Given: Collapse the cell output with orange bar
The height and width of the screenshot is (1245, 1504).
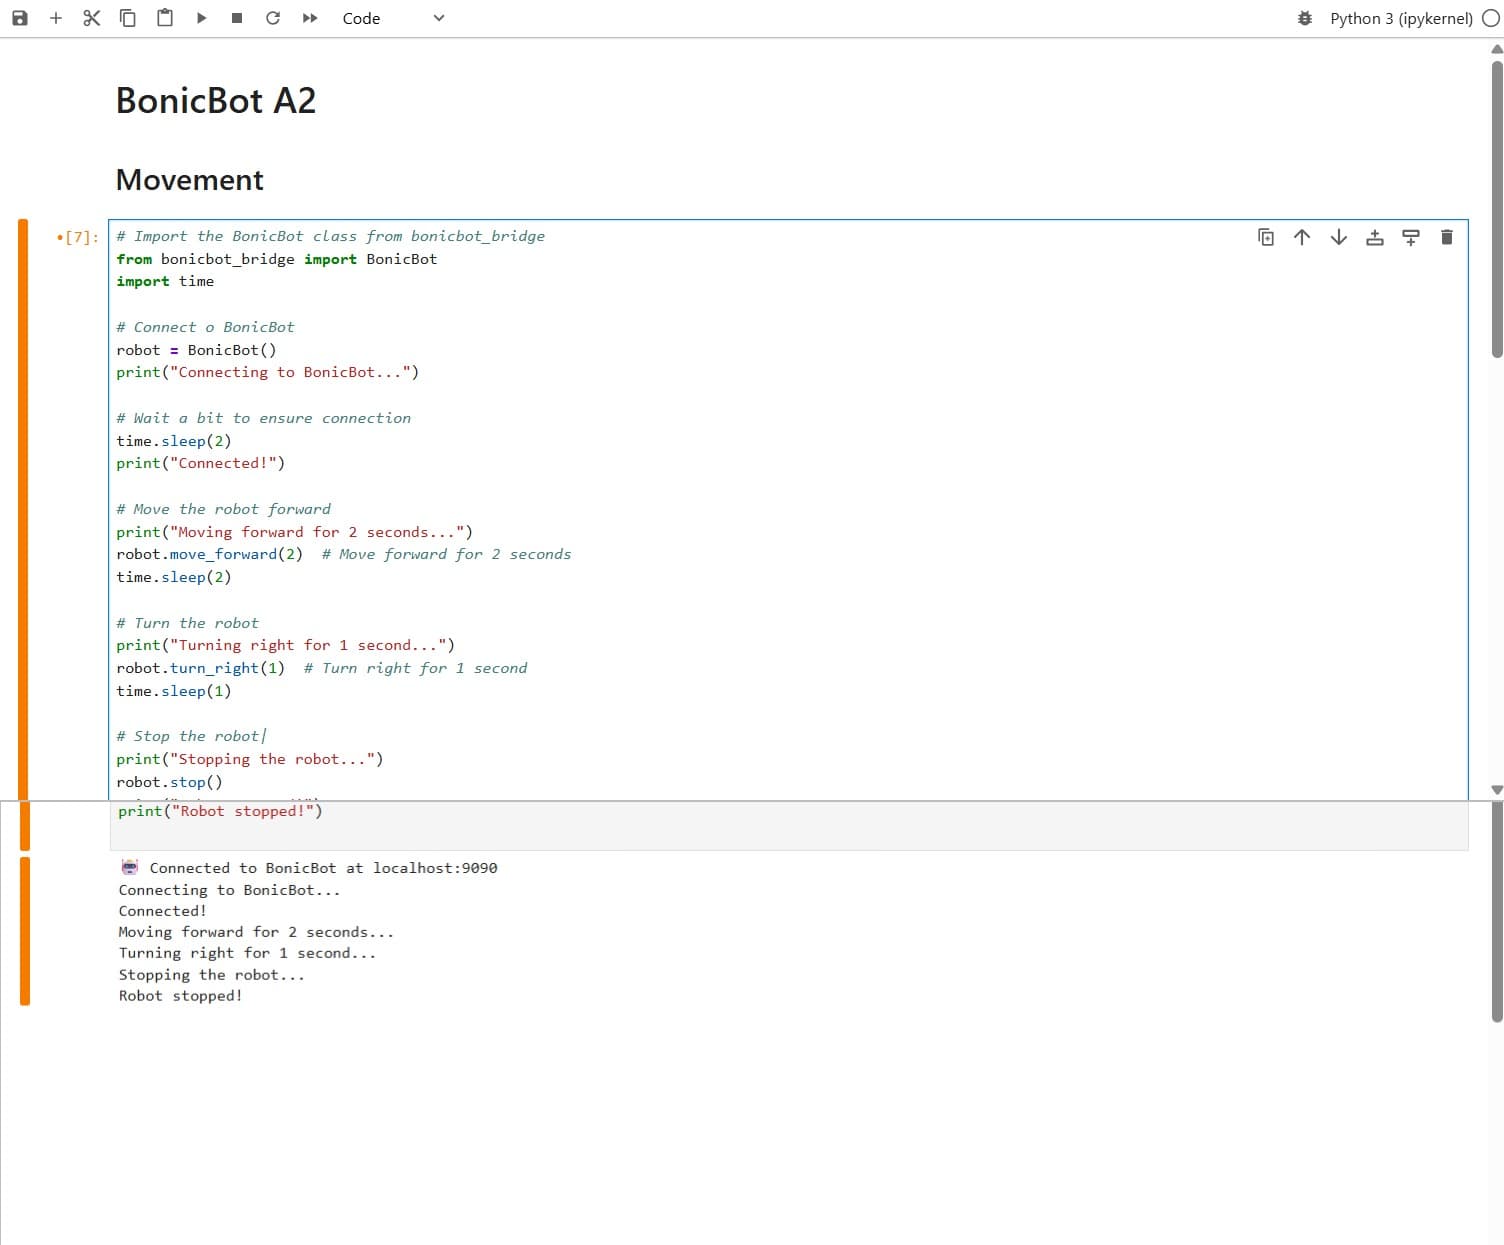Looking at the screenshot, I should [25, 930].
